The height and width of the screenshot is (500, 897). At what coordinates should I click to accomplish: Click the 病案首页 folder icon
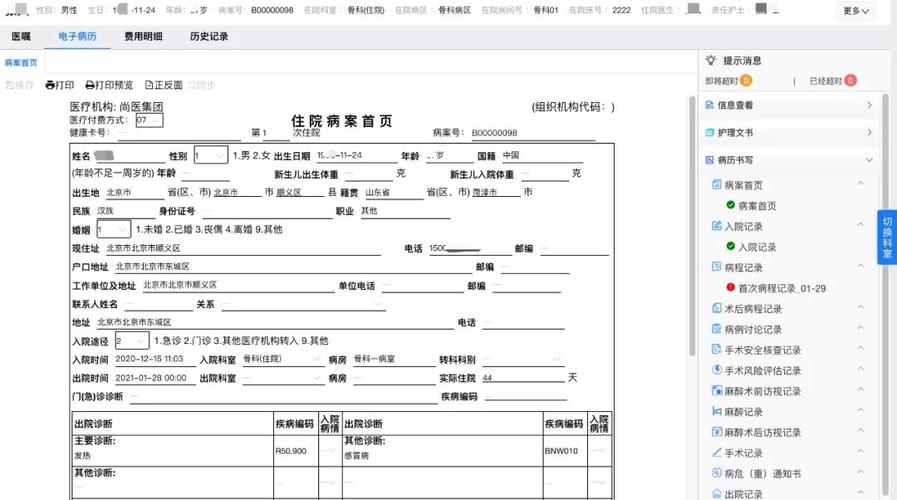coord(716,184)
